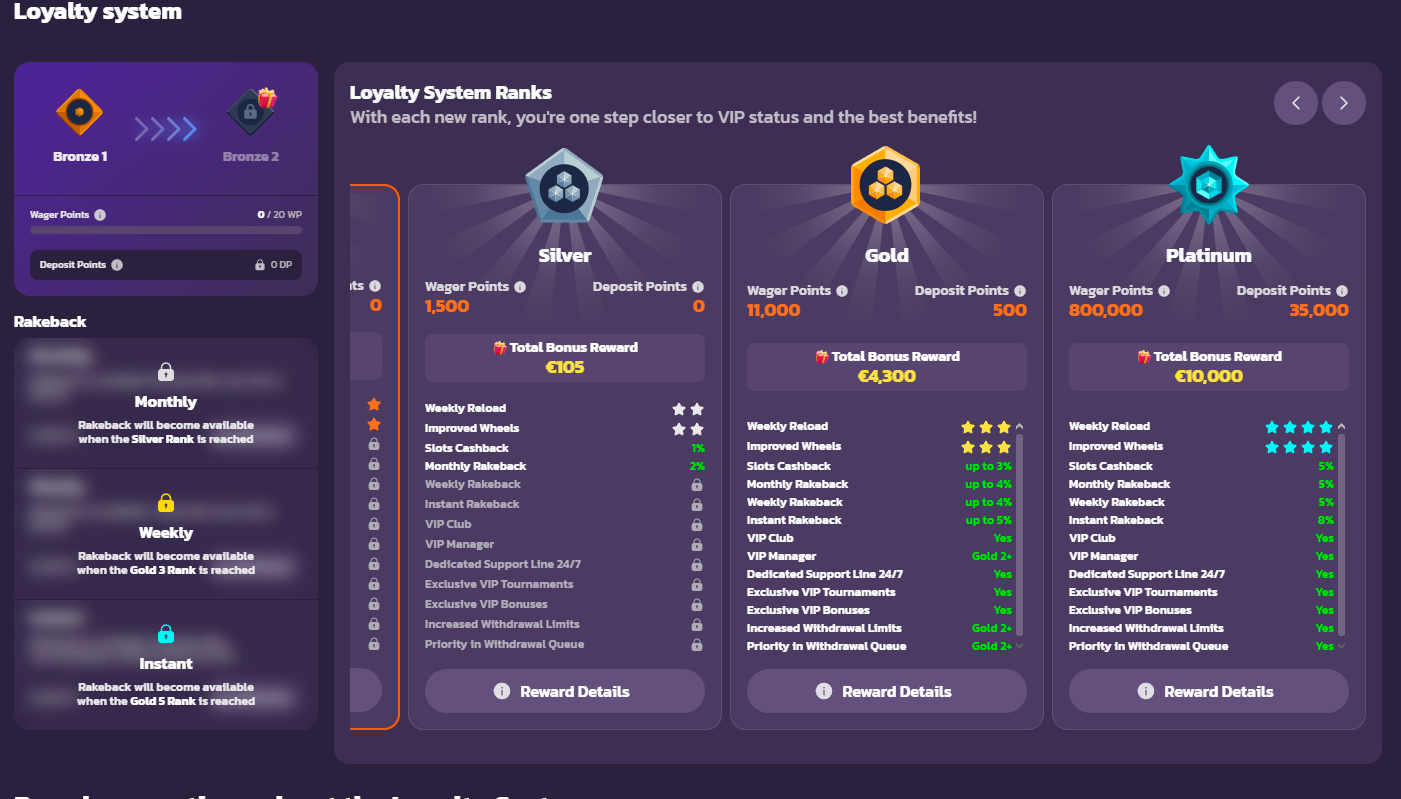Click Platinum card Wager Points info icon
Screen dimensions: 1401x799
(1164, 291)
